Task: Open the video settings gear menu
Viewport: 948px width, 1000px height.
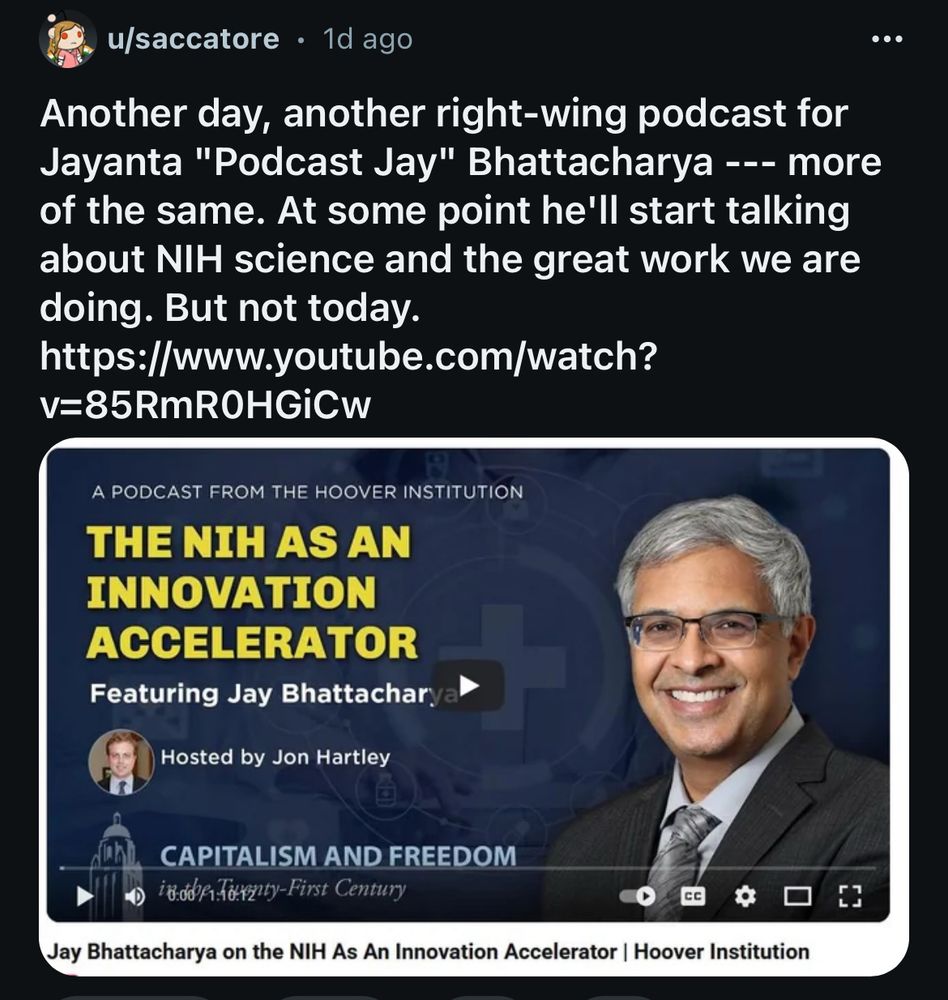Action: [x=744, y=896]
